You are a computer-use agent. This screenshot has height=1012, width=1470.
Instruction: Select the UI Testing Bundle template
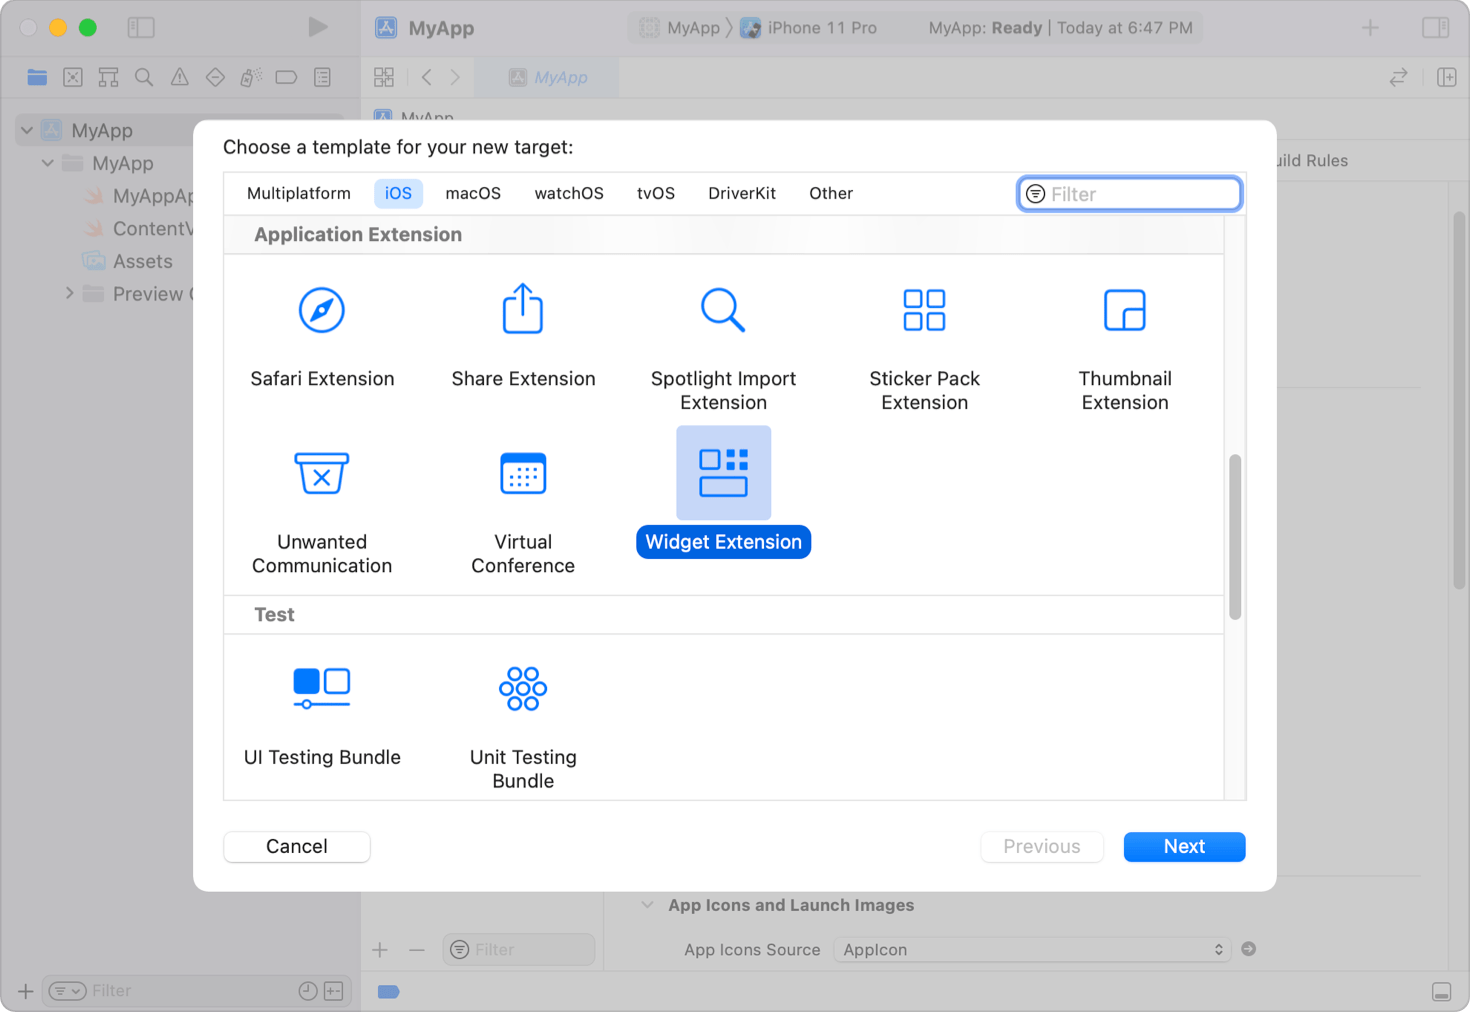(x=322, y=712)
